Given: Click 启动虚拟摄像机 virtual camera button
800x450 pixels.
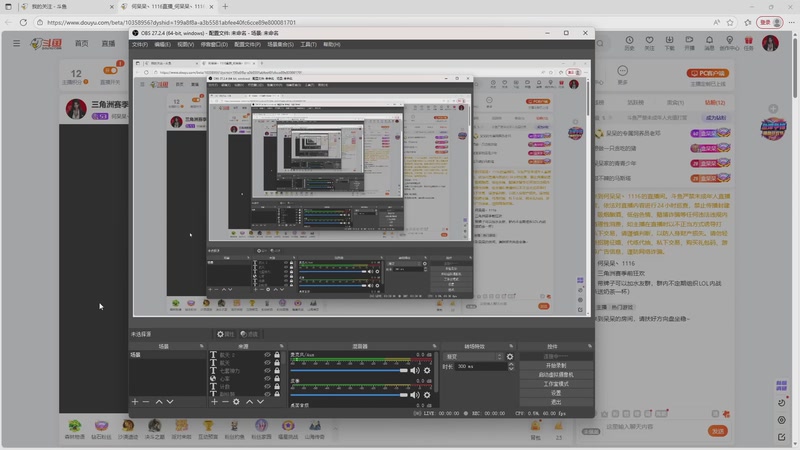Looking at the screenshot, I should coord(556,375).
